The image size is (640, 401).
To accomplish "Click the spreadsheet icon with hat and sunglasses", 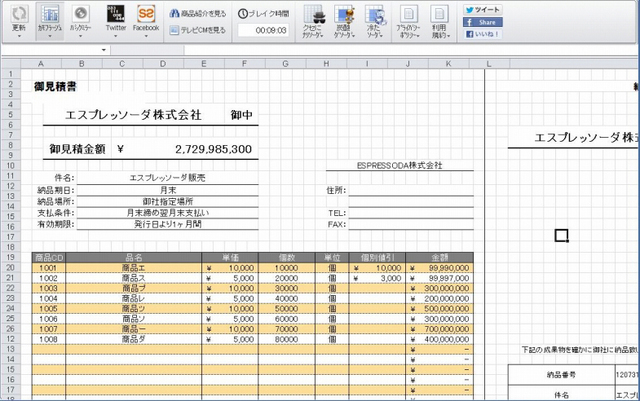I will pyautogui.click(x=313, y=15).
